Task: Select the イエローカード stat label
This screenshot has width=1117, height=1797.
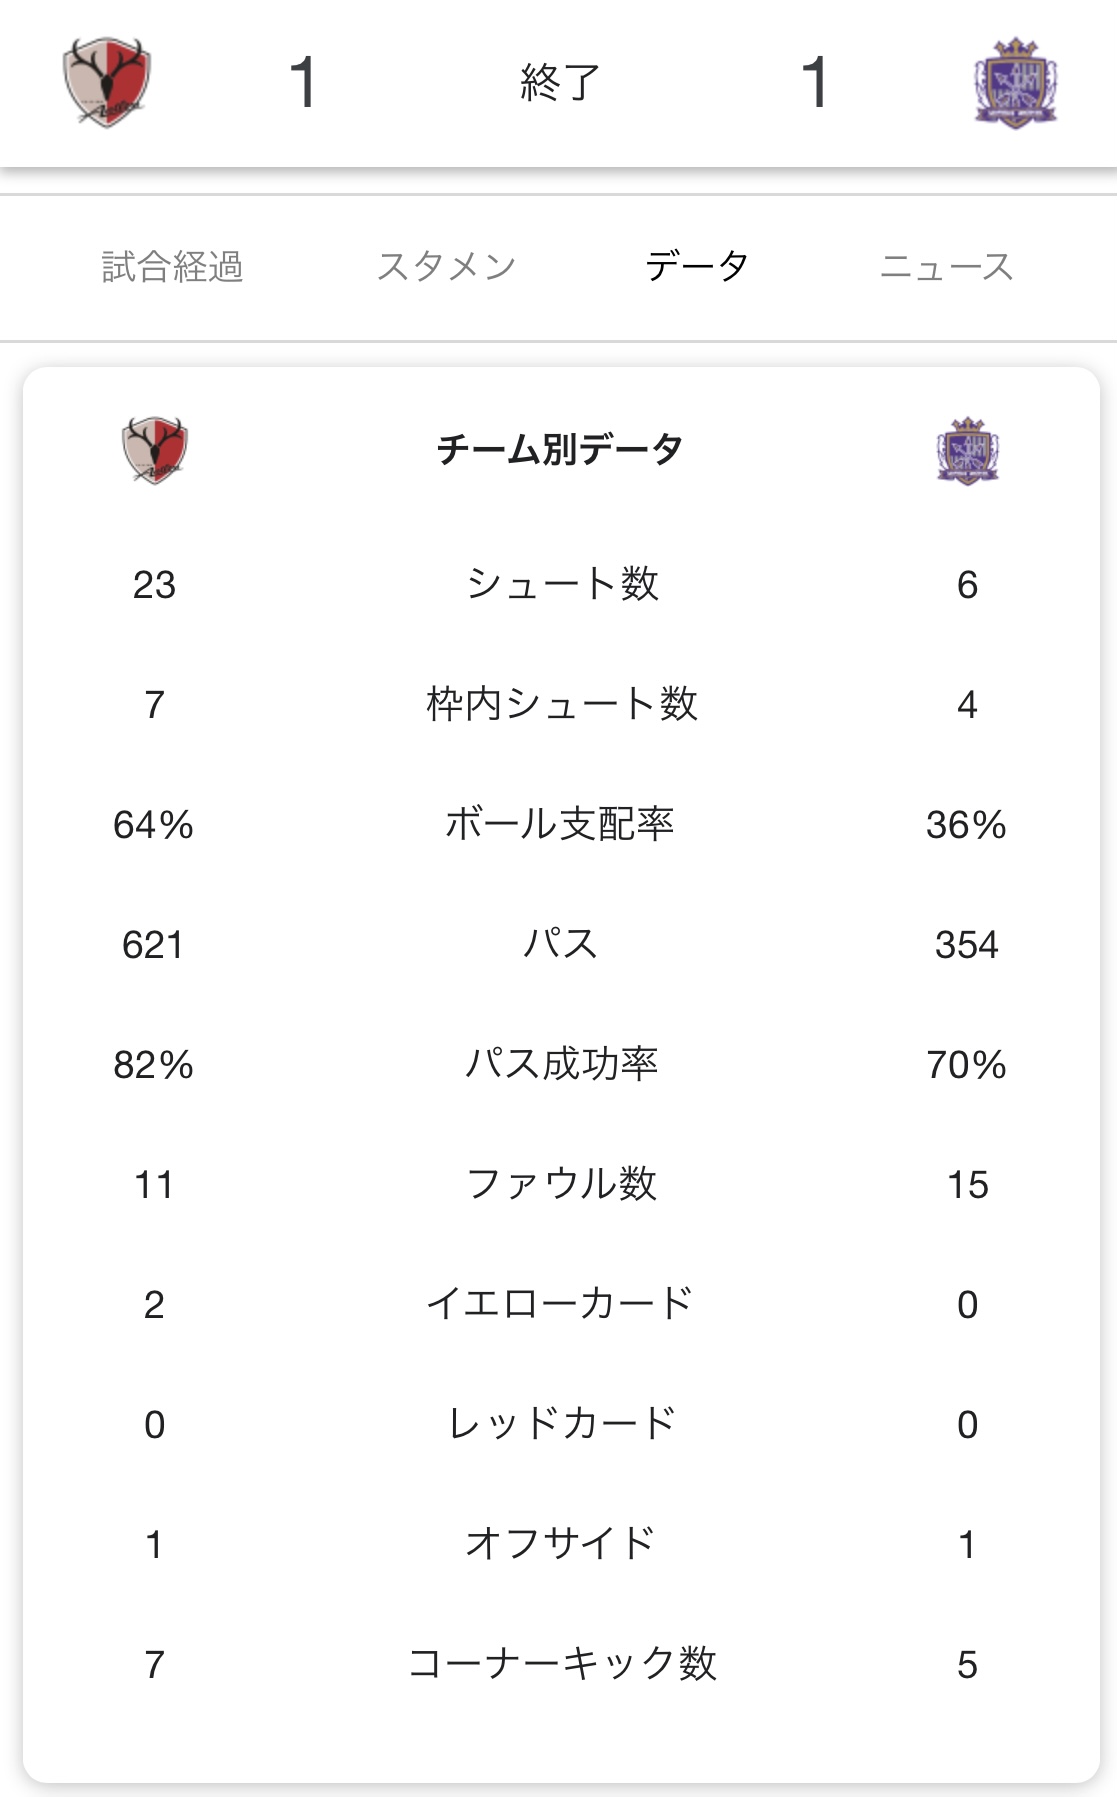Action: pos(560,1304)
